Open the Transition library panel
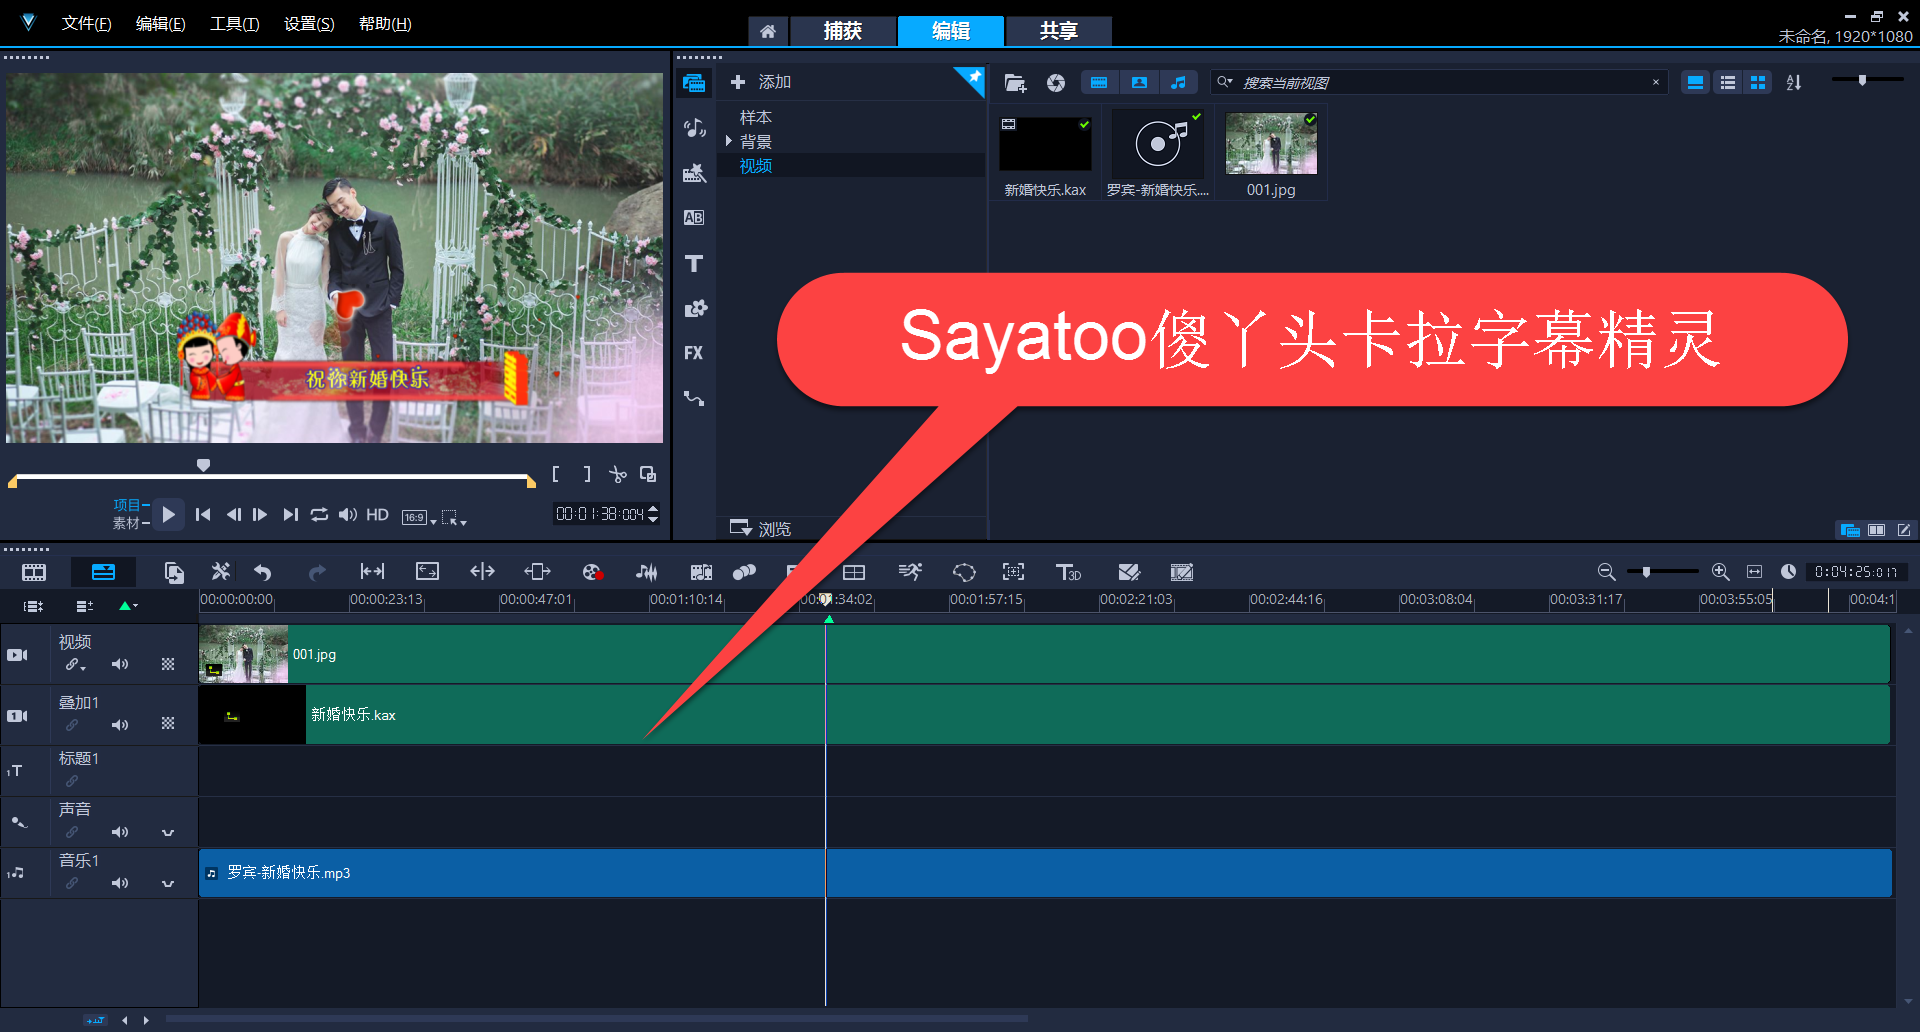 [694, 218]
